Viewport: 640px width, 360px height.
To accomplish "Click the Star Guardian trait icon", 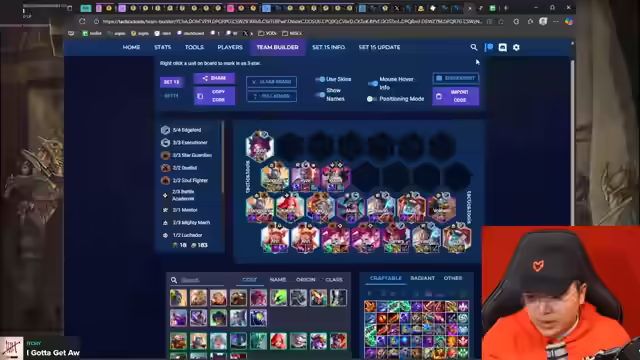I will point(165,155).
